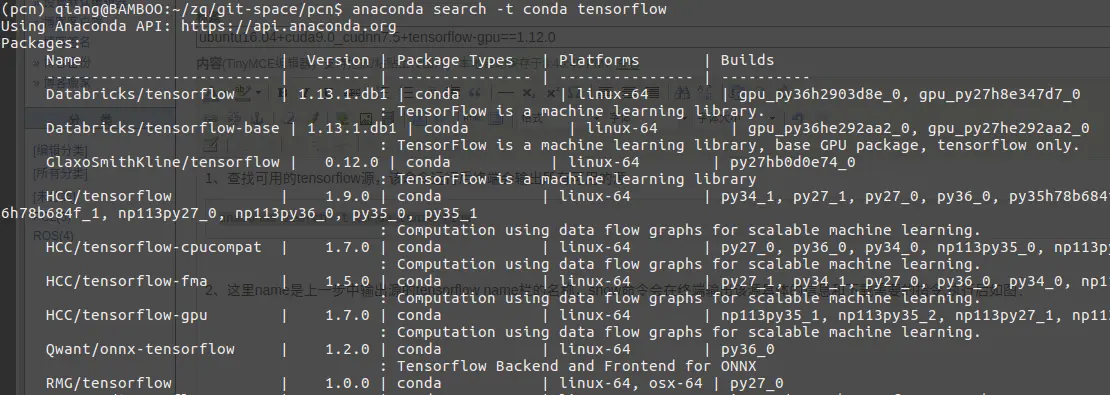The image size is (1110, 395).
Task: Click build 'gpu_py27he292aa2_0'
Action: click(x=1009, y=128)
